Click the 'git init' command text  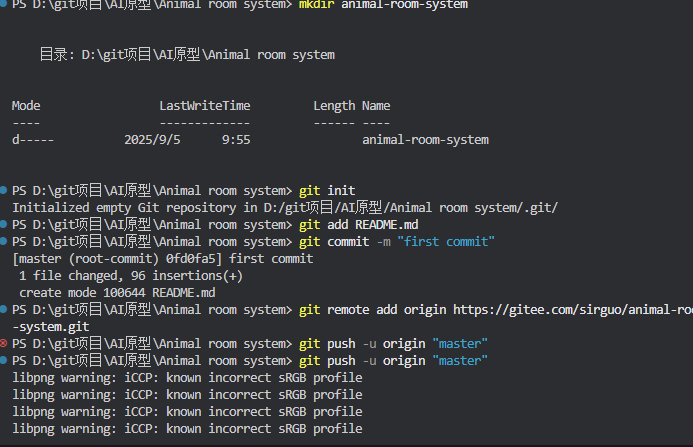327,191
